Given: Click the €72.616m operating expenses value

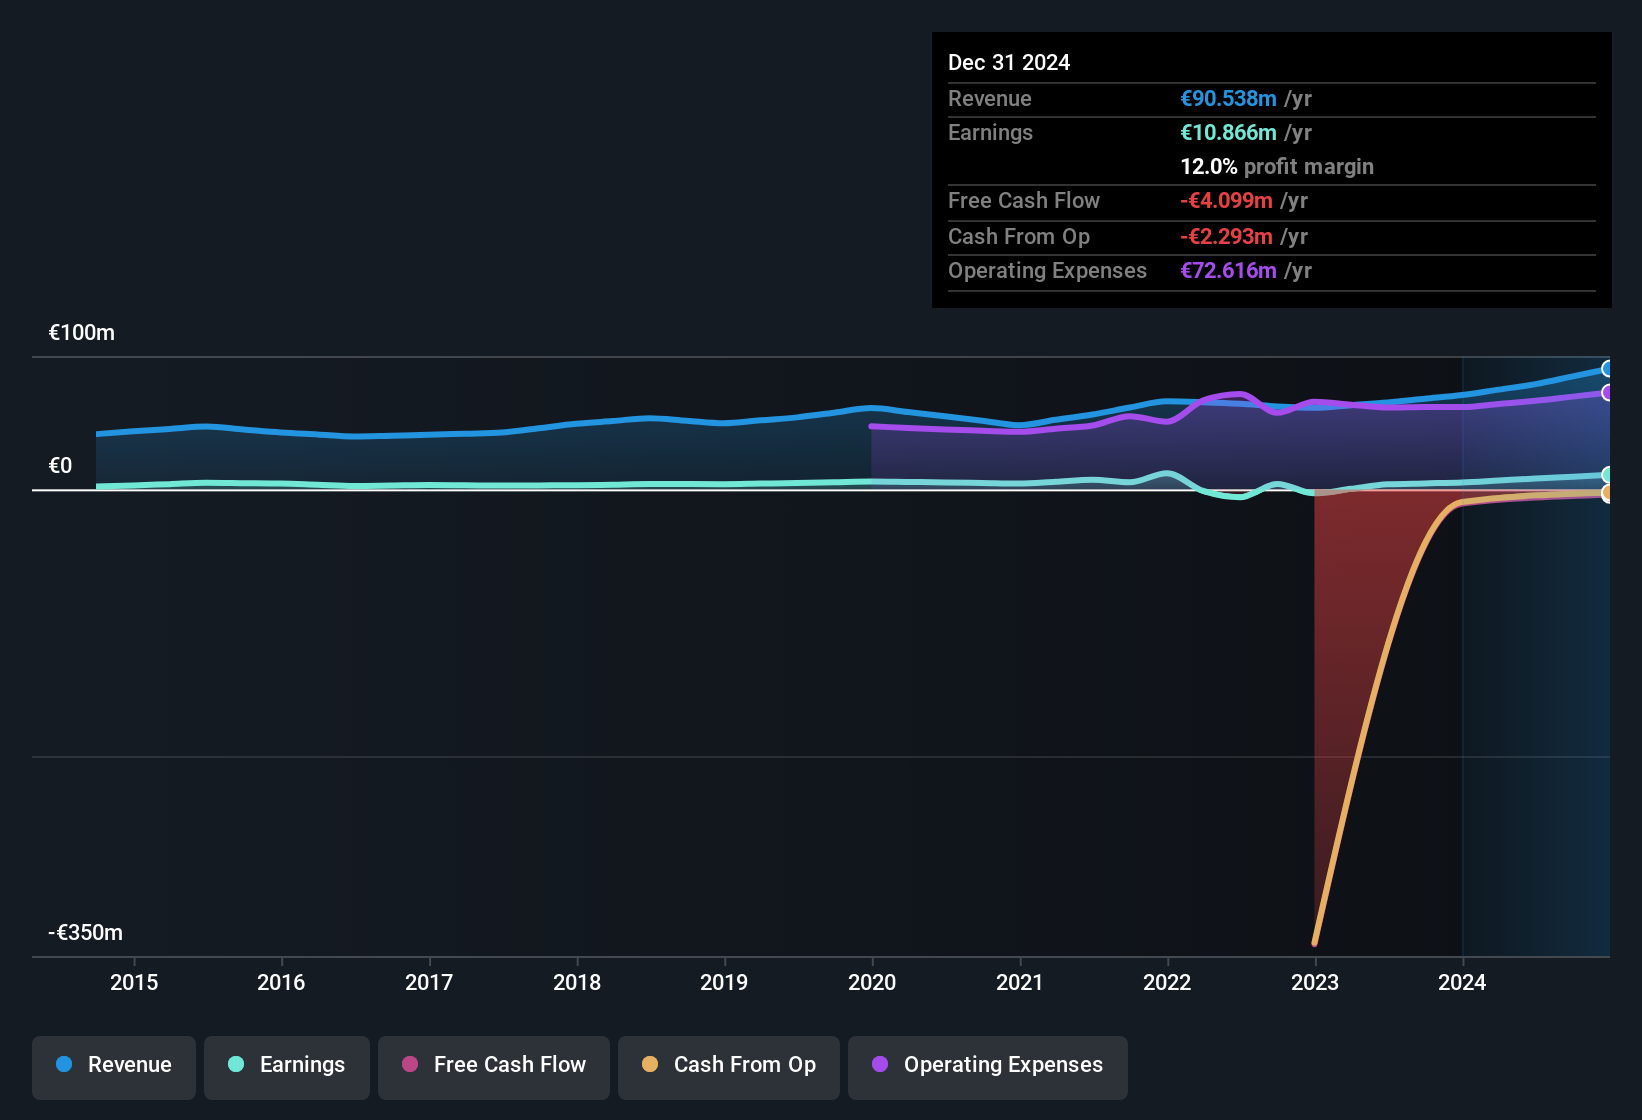Looking at the screenshot, I should (1228, 270).
